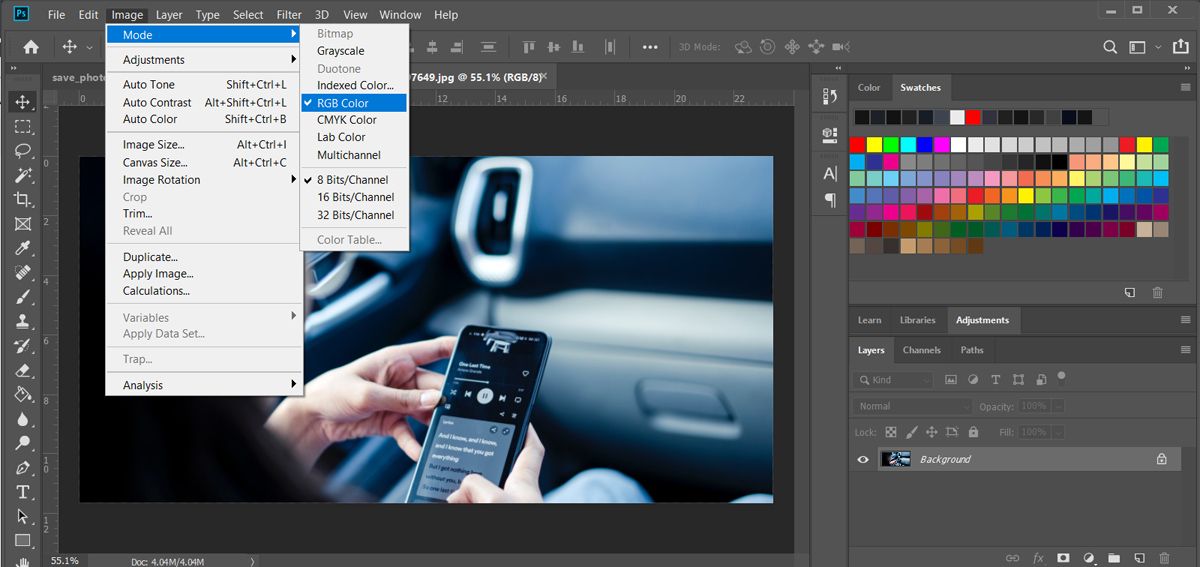The width and height of the screenshot is (1200, 567).
Task: Create a new layer with the icon
Action: click(x=1138, y=557)
